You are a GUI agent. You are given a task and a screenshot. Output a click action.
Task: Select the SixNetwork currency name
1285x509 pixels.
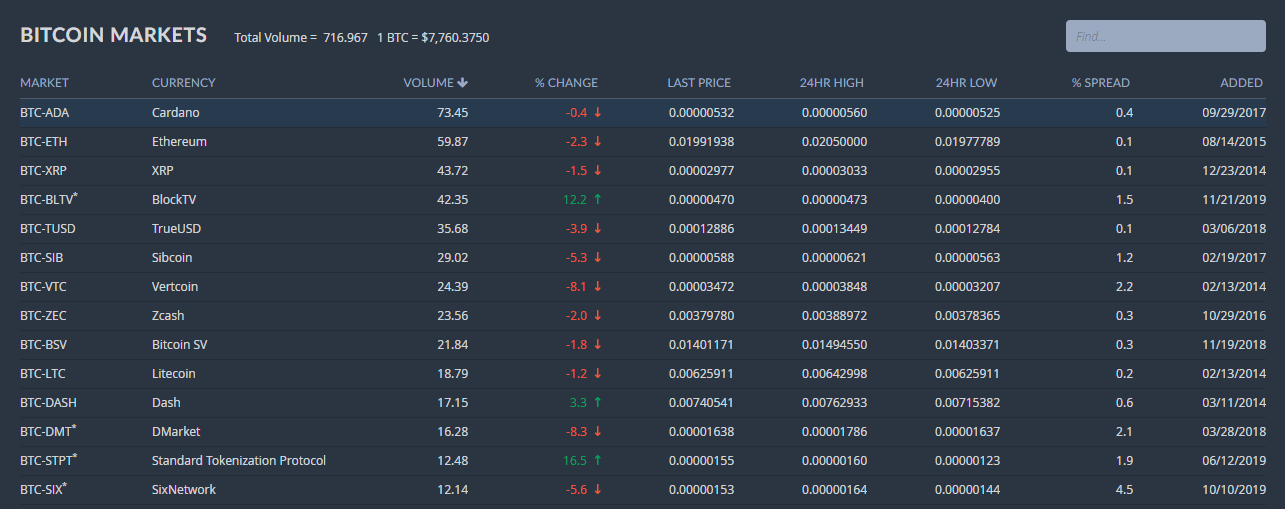coord(184,490)
